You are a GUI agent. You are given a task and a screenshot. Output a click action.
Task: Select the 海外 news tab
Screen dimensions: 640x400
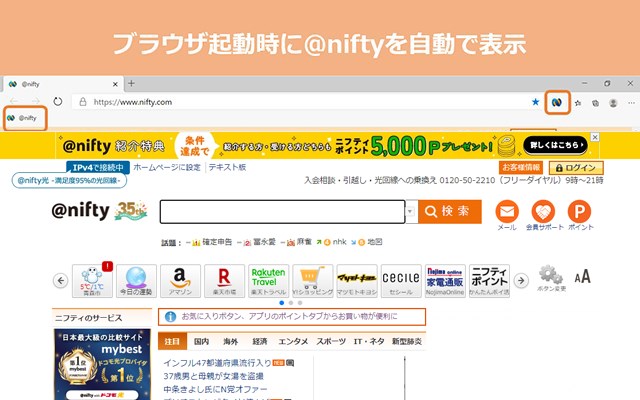[231, 341]
